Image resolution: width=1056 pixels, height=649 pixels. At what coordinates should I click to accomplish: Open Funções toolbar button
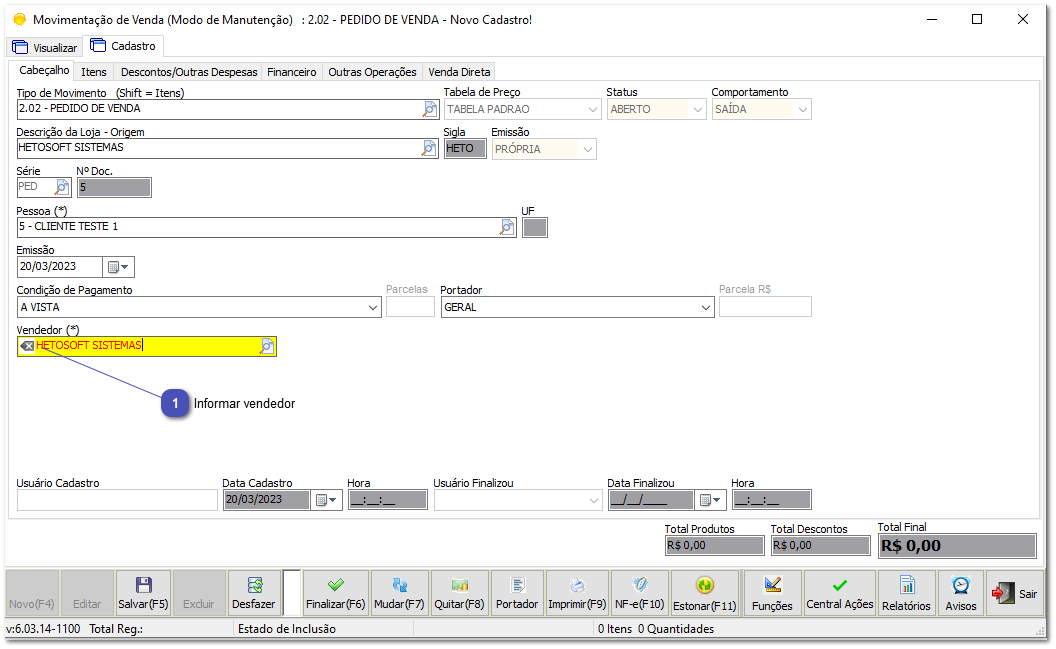tap(772, 593)
